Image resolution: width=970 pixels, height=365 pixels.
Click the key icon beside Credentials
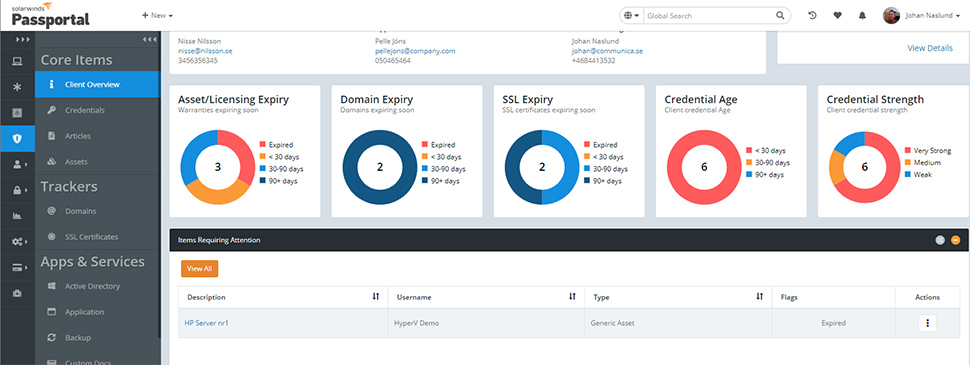pos(52,110)
